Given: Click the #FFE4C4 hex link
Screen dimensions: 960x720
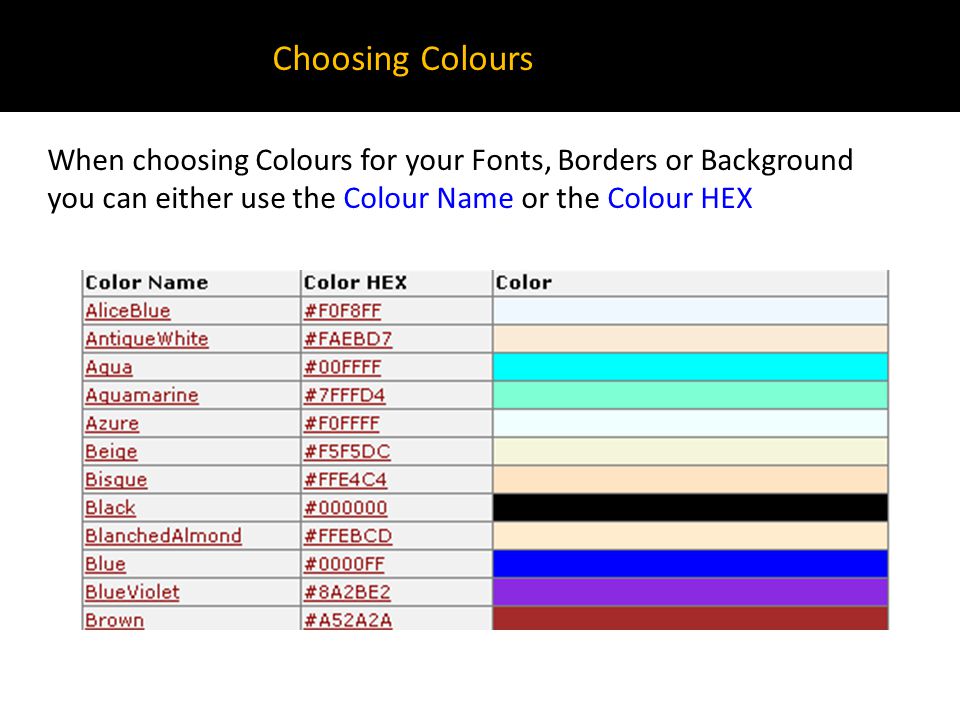Looking at the screenshot, I should point(345,480).
